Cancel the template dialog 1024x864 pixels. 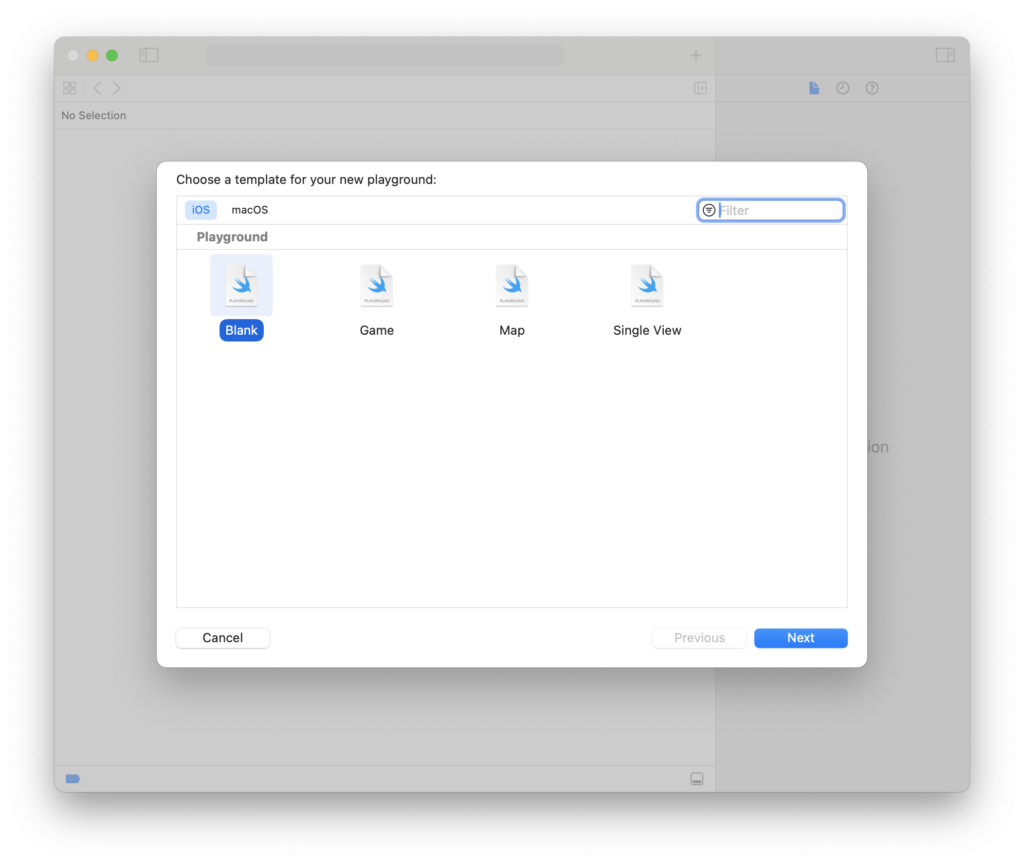coord(223,638)
